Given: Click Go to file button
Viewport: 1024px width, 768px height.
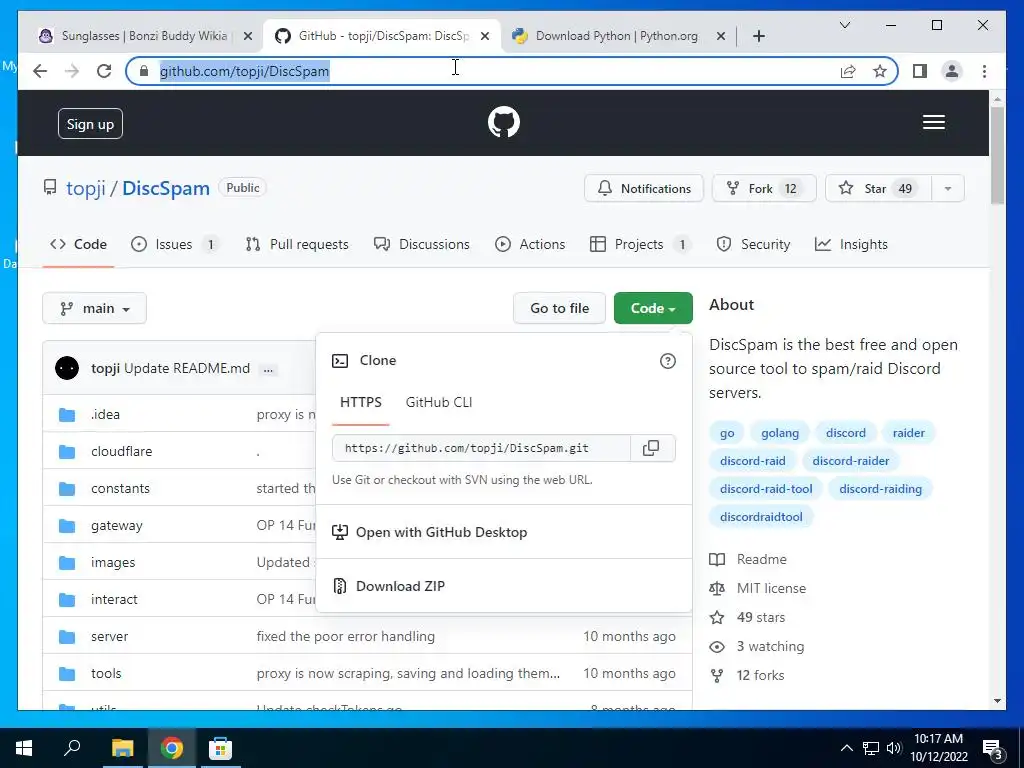Looking at the screenshot, I should (x=560, y=308).
